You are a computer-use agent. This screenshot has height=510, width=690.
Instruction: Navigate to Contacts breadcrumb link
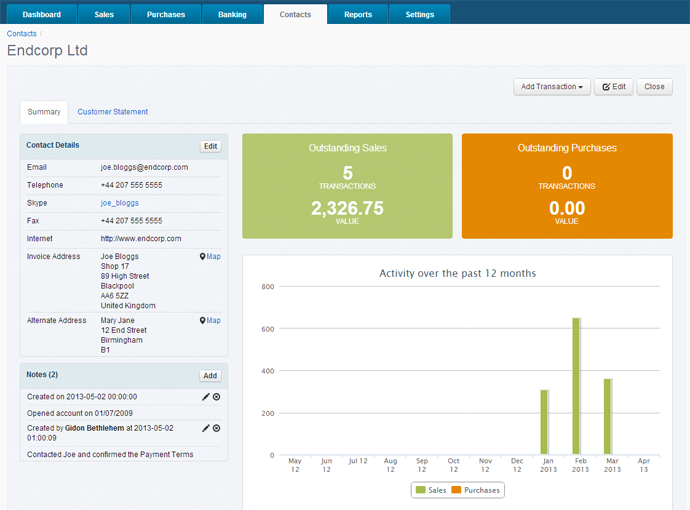pos(22,33)
